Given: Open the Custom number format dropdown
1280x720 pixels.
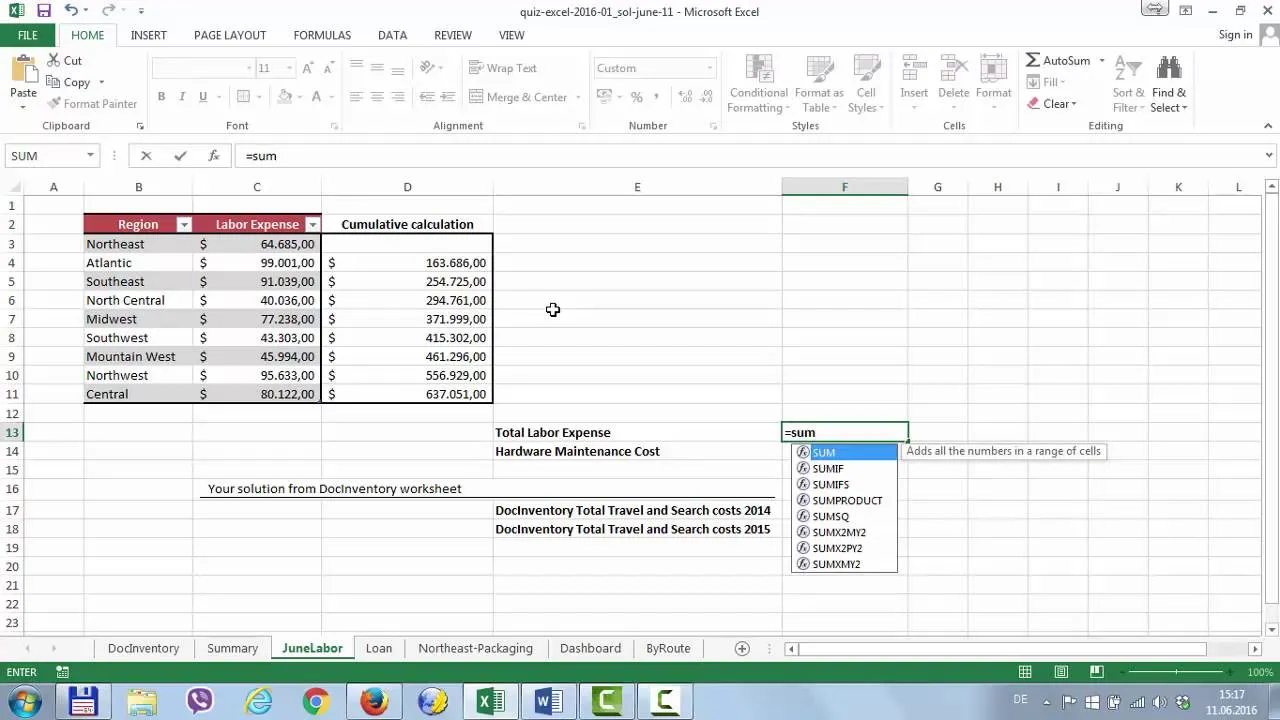Looking at the screenshot, I should (710, 68).
